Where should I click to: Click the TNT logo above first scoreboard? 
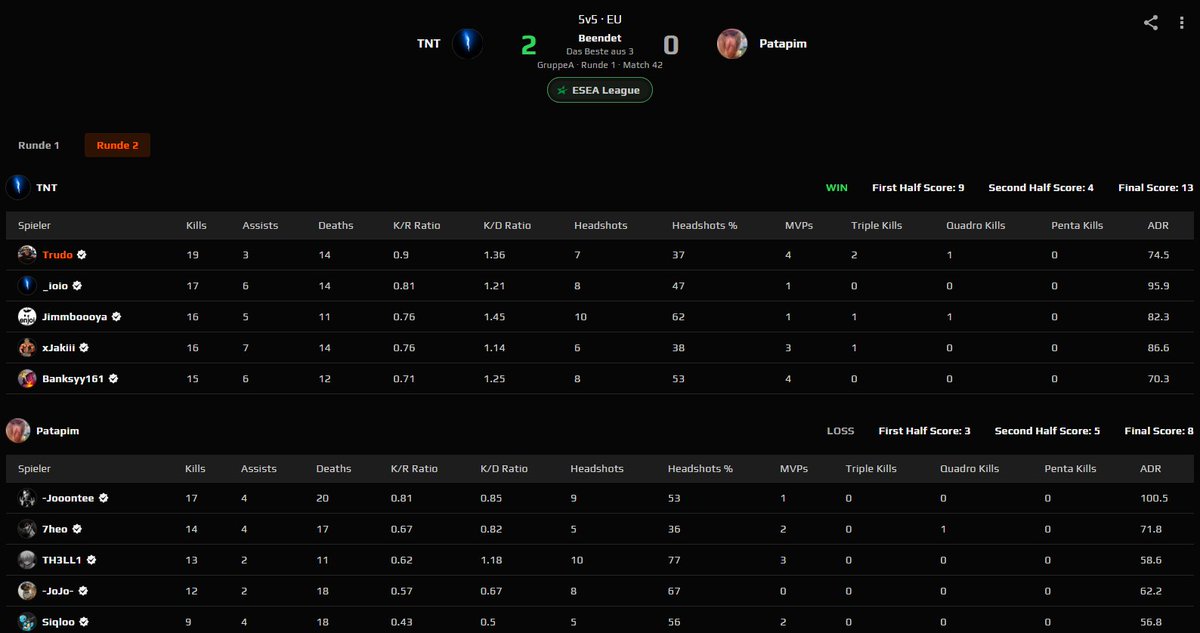pos(18,187)
